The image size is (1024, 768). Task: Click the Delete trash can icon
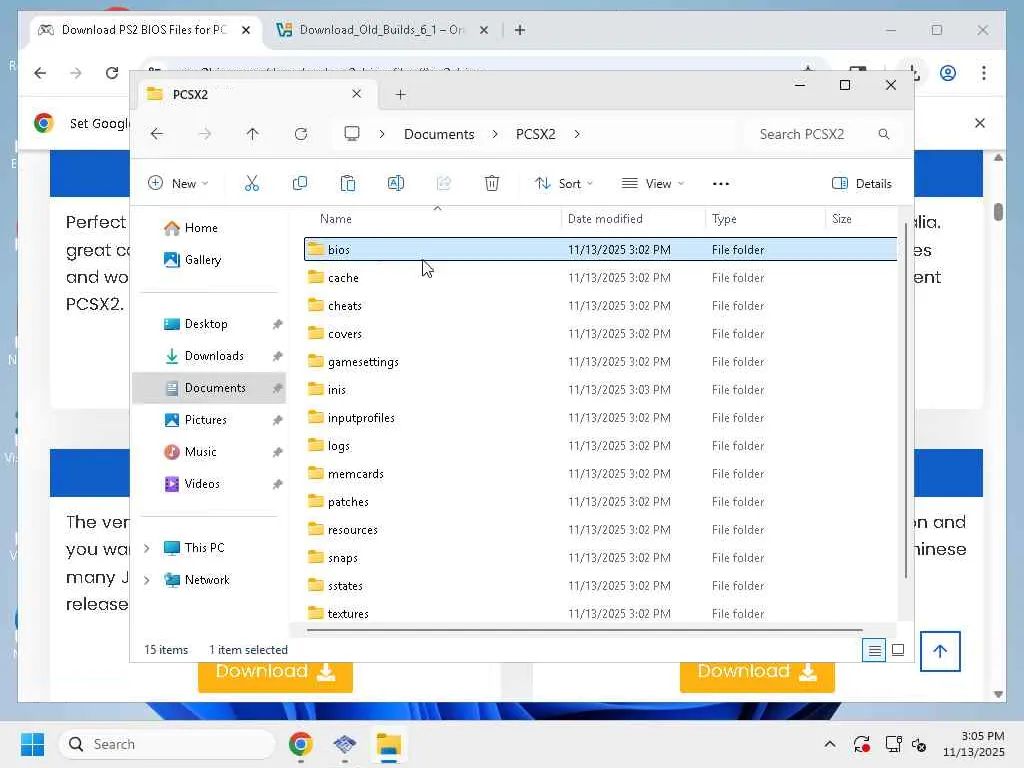492,184
